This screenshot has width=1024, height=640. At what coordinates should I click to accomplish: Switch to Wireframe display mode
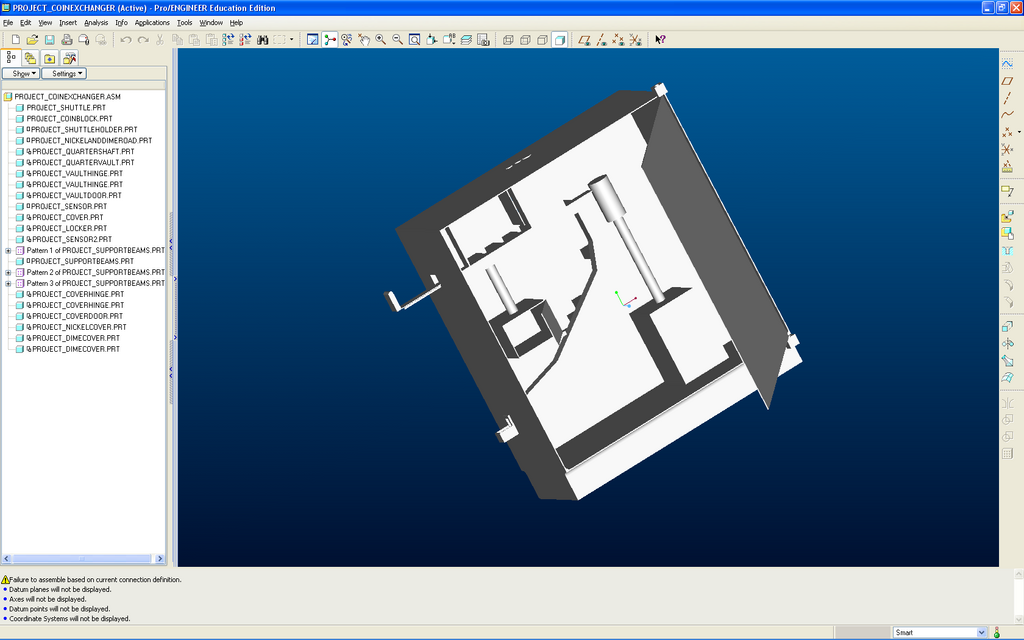(x=508, y=40)
